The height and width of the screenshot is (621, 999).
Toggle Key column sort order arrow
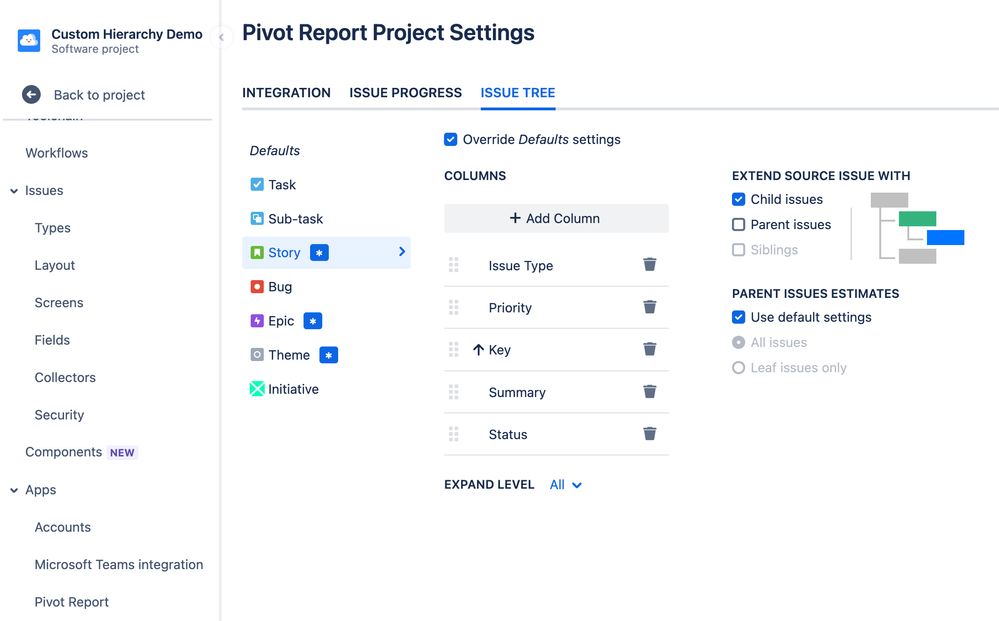[479, 350]
